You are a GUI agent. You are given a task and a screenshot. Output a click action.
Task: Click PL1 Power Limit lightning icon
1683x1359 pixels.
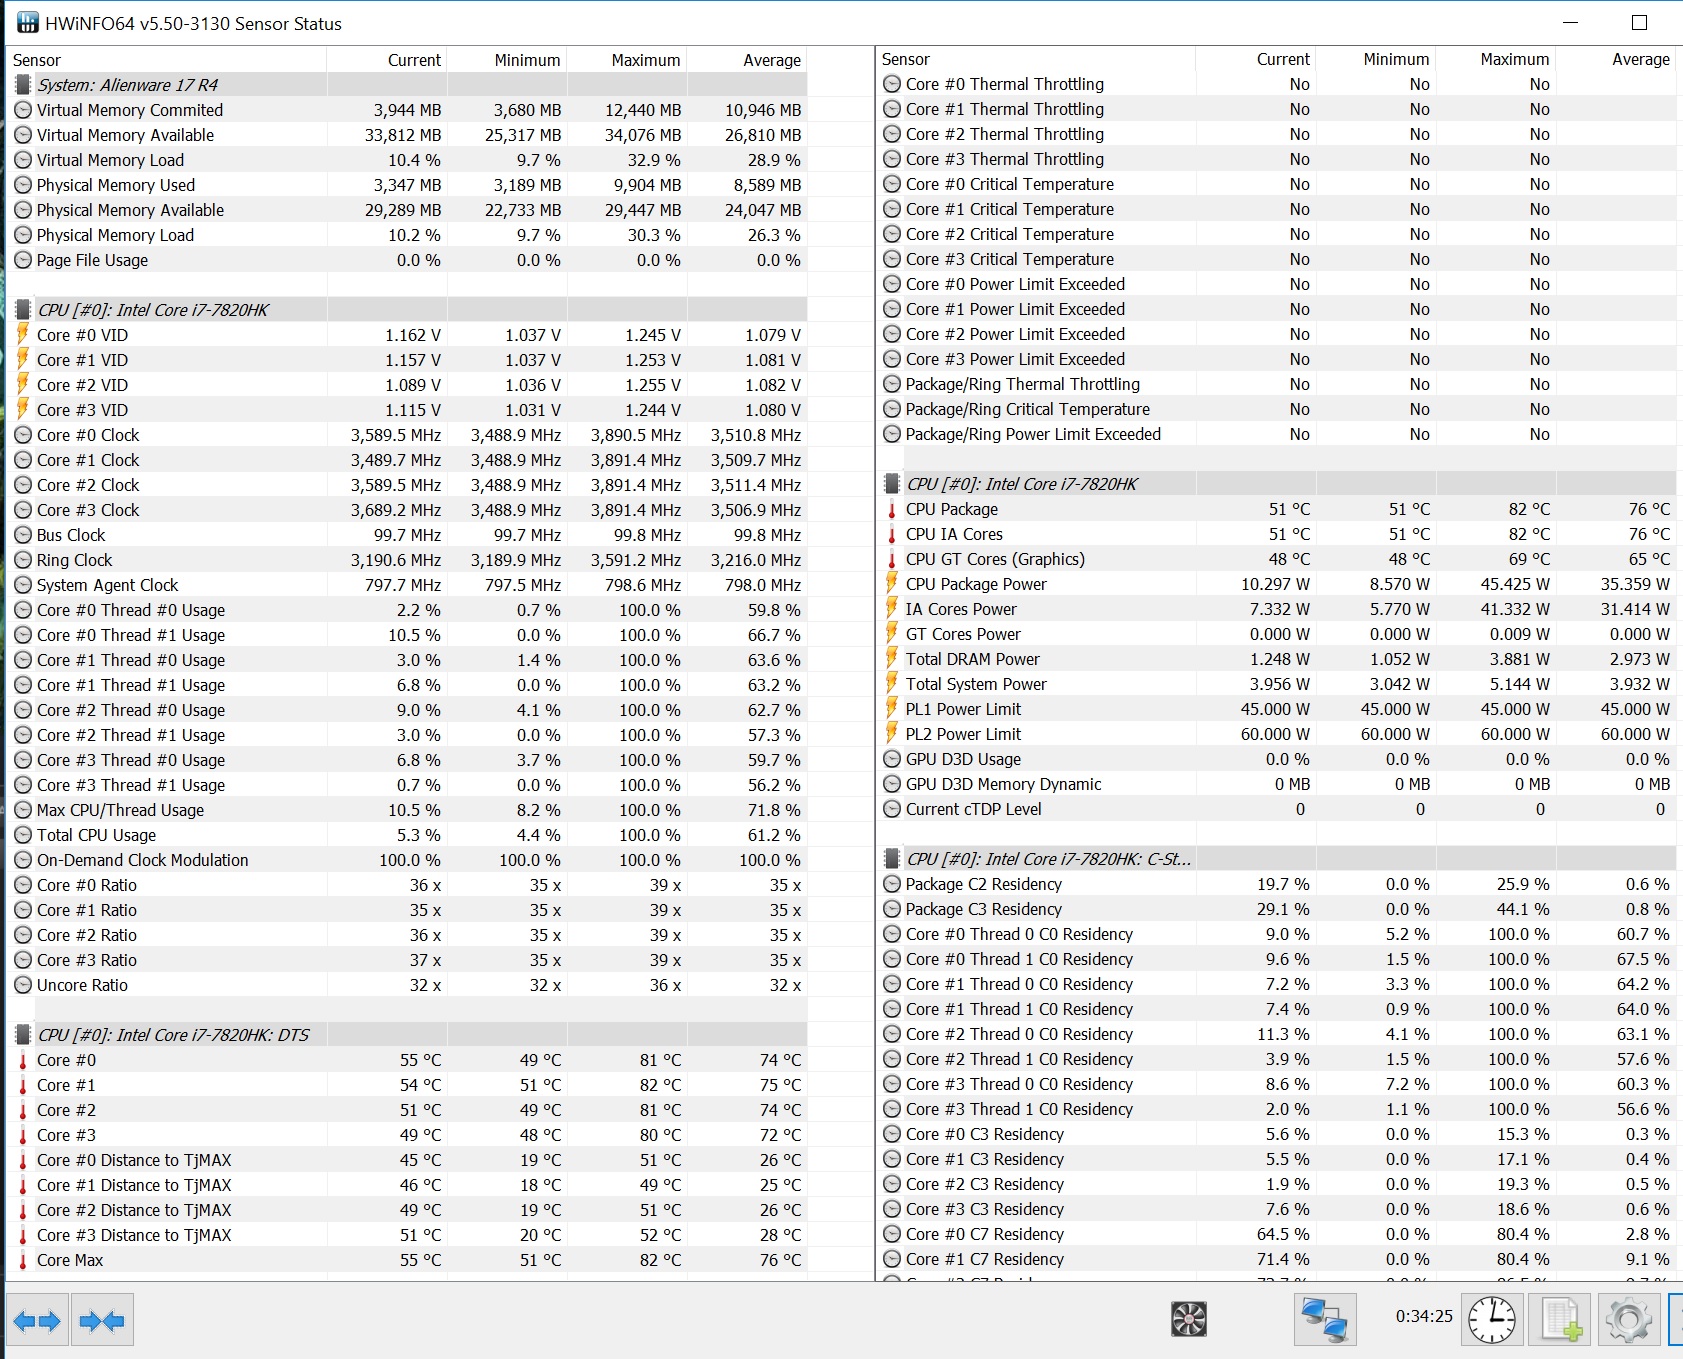coord(892,708)
